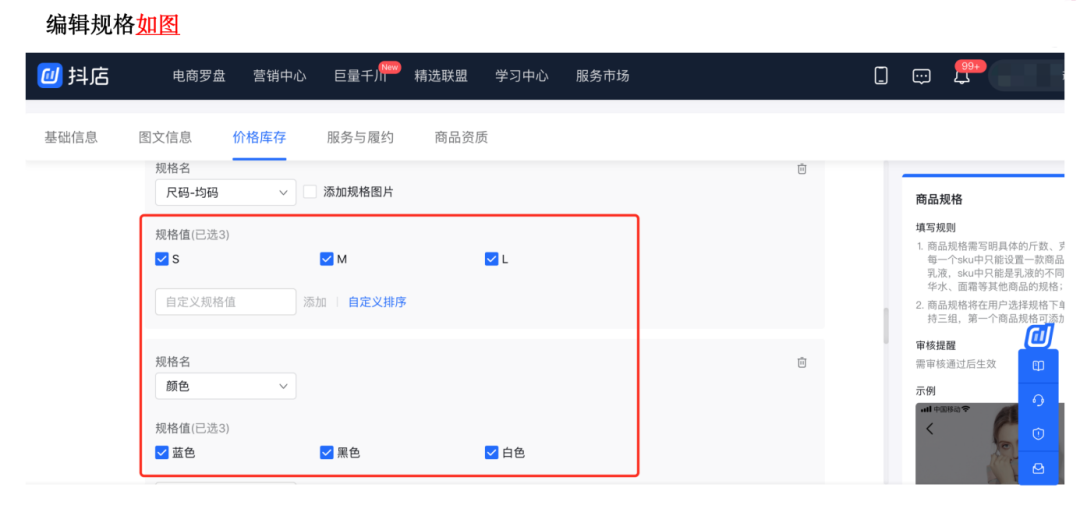Open 营销中心 in the top menu

click(280, 76)
